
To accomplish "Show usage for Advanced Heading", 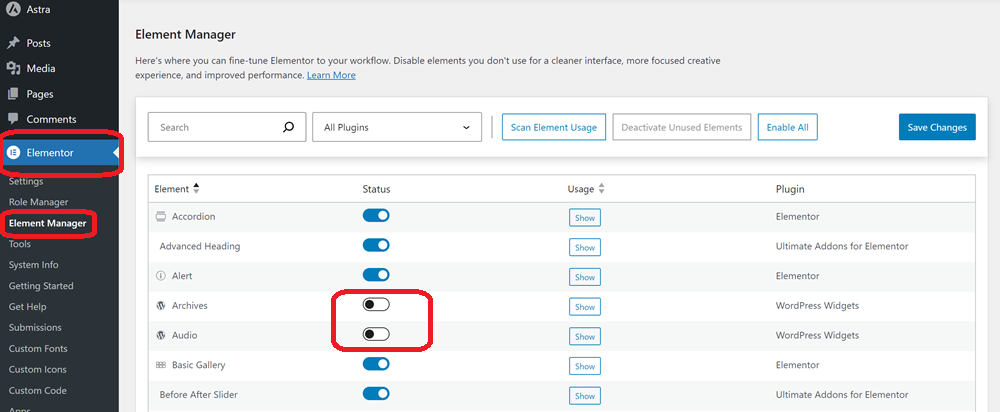I will (x=585, y=247).
